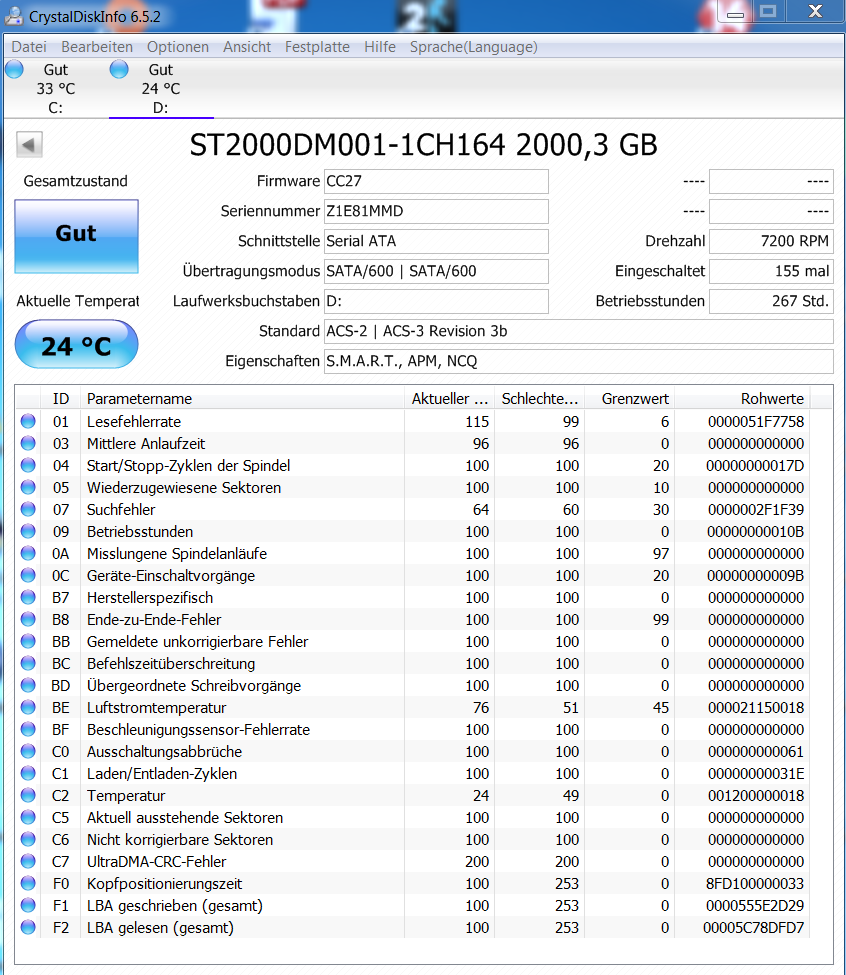Open the Bearbeiten menu
Screen dimensions: 846x975
click(97, 47)
